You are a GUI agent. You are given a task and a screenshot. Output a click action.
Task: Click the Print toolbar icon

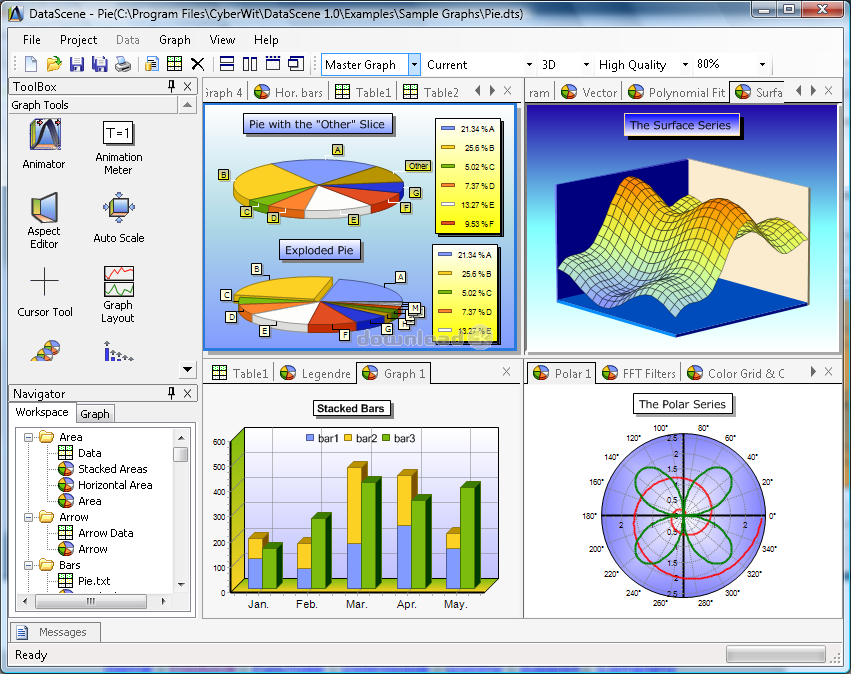(122, 65)
